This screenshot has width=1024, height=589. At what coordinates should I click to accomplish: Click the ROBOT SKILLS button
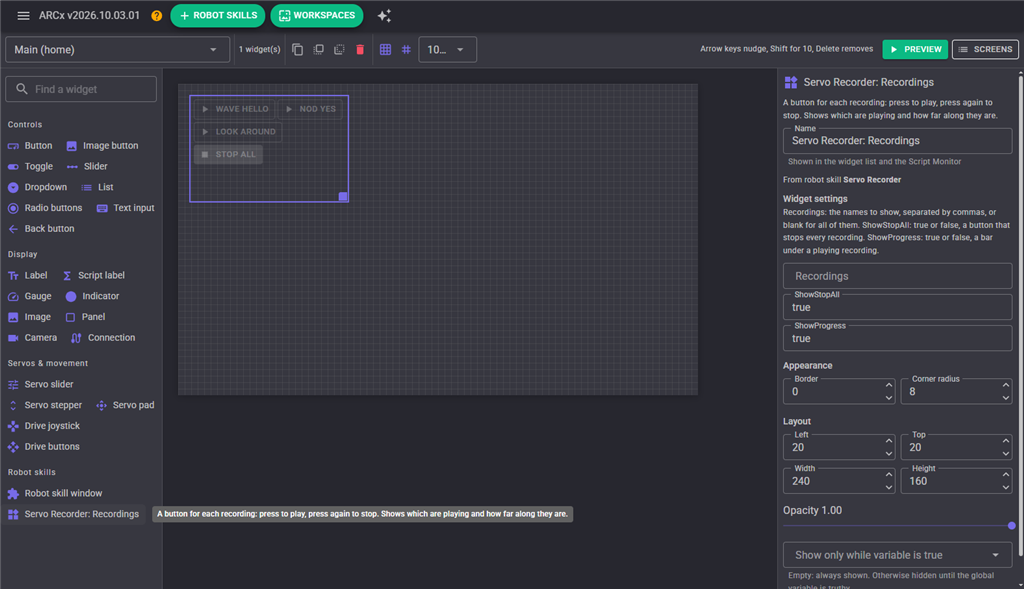click(217, 16)
